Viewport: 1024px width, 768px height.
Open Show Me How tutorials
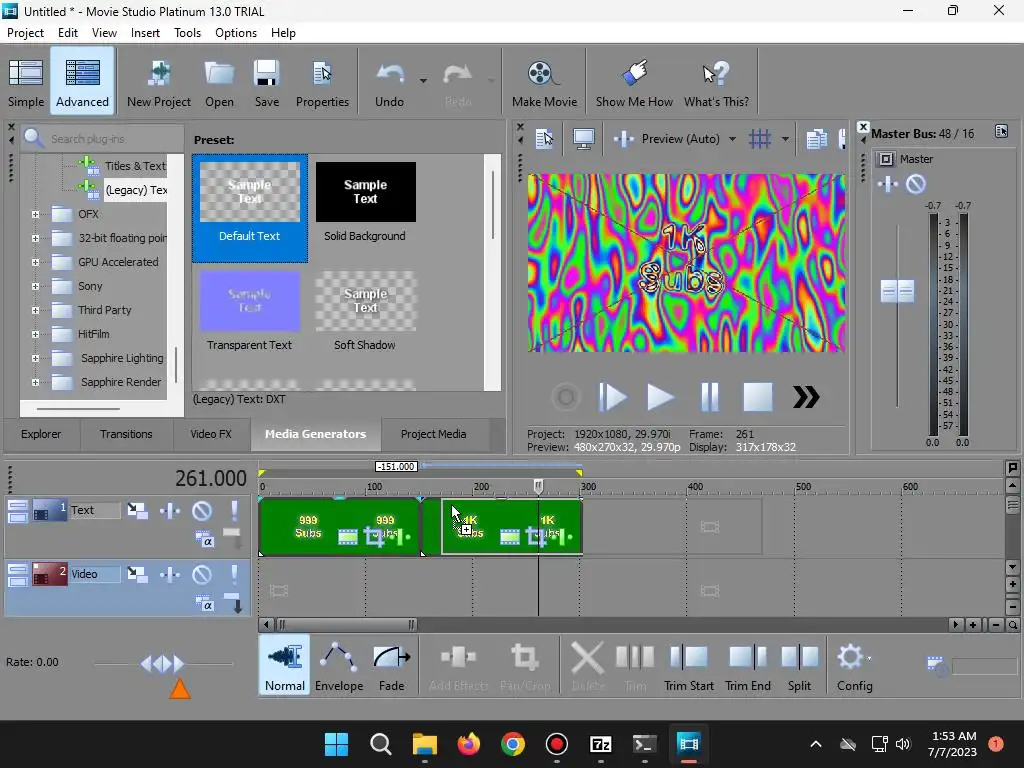coord(633,82)
